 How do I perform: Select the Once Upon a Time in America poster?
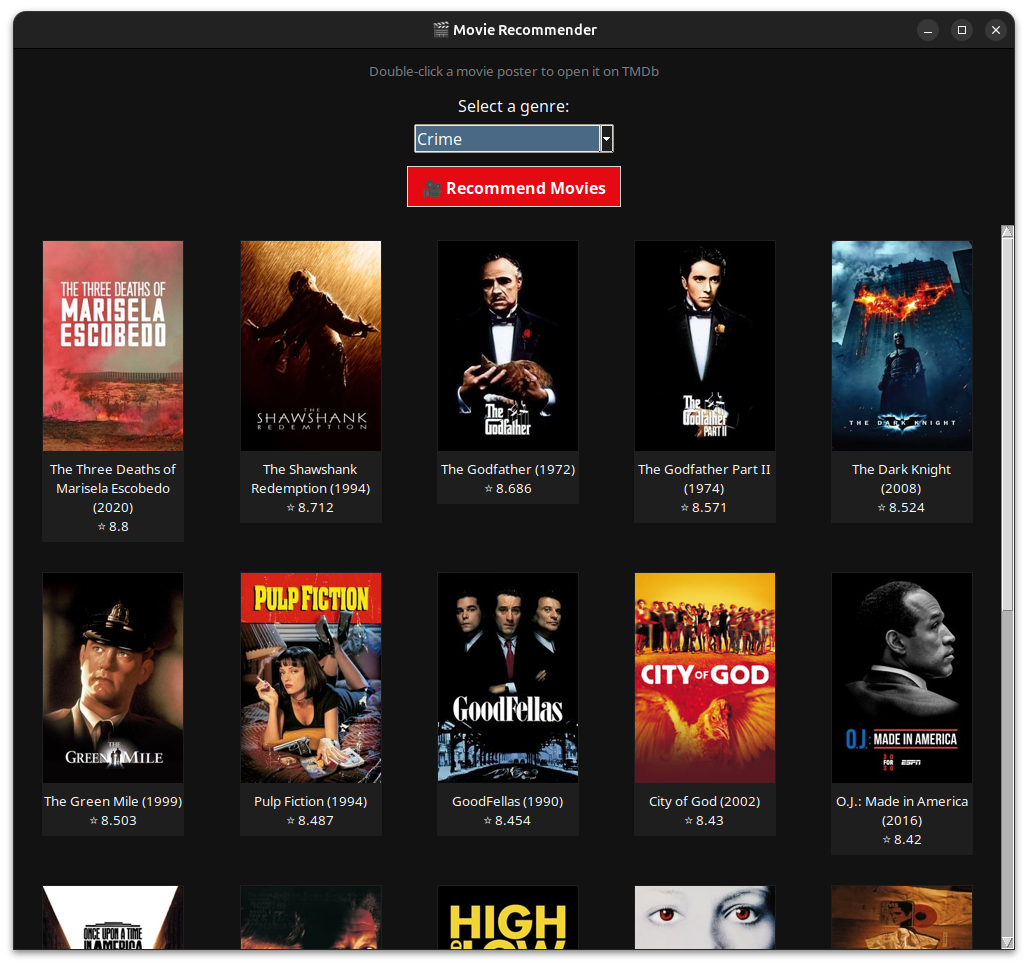tap(113, 917)
